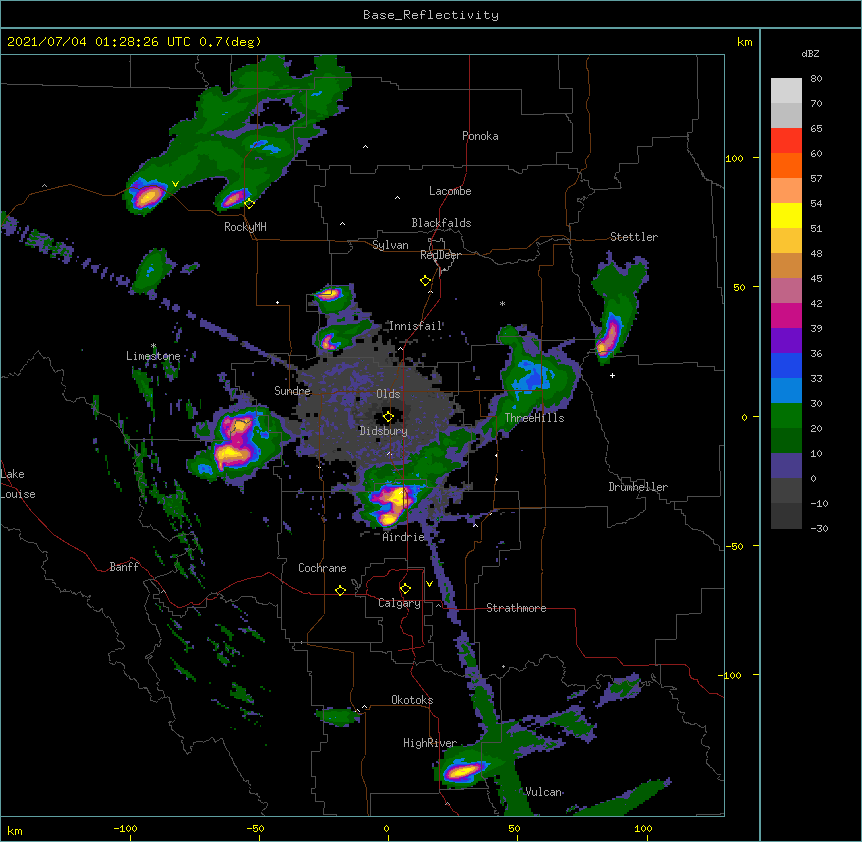Image resolution: width=862 pixels, height=842 pixels.
Task: Select the red swatch in the dBZ legend
Action: (x=786, y=140)
